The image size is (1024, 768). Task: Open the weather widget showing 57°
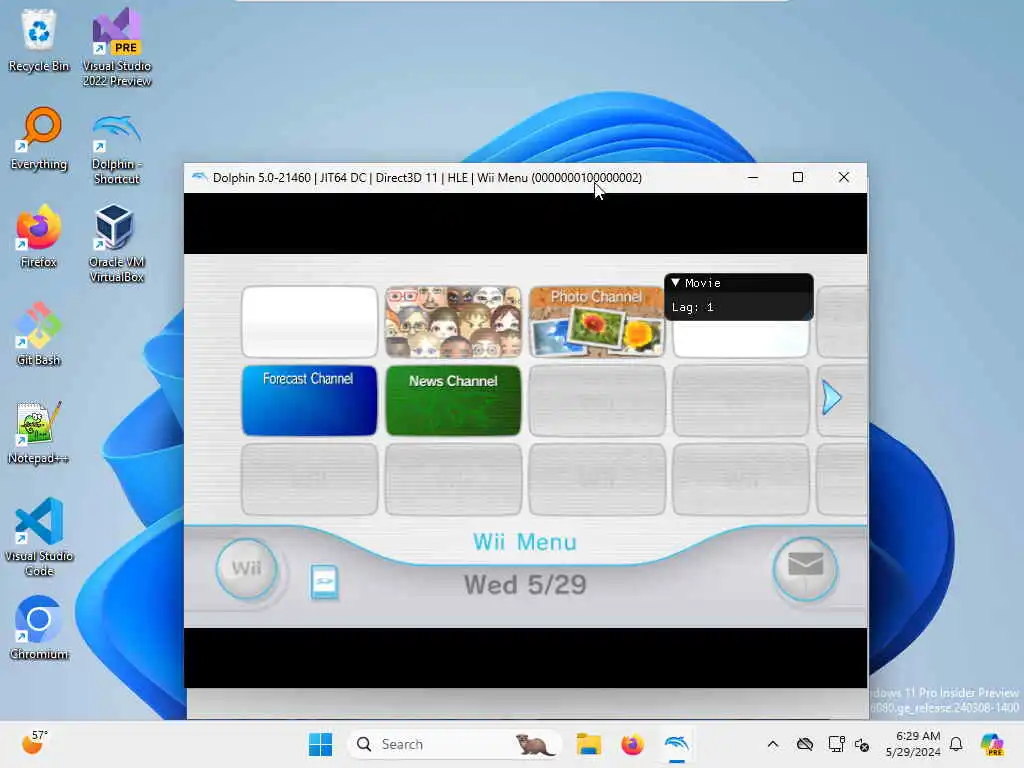pos(35,743)
